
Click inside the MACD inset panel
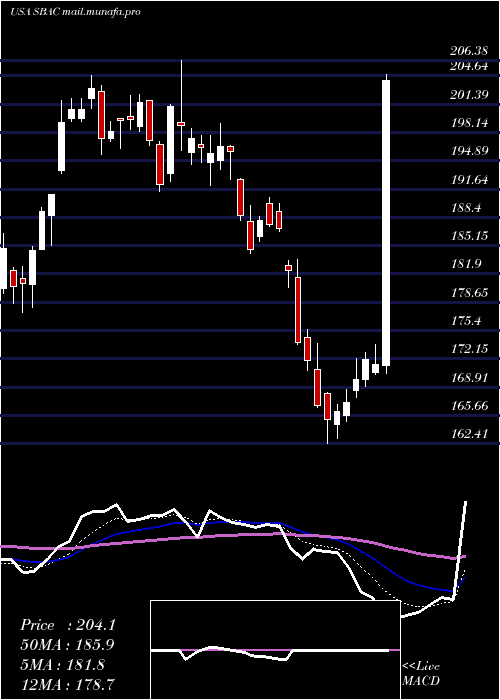click(275, 650)
